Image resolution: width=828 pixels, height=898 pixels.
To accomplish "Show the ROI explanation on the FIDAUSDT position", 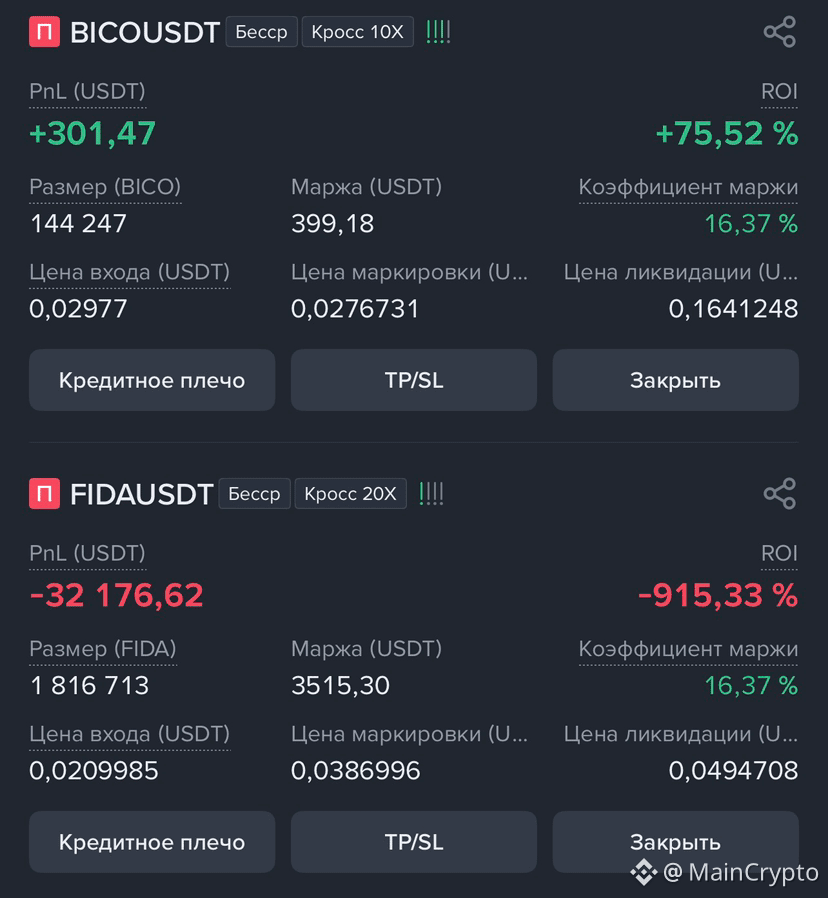I will tap(779, 554).
